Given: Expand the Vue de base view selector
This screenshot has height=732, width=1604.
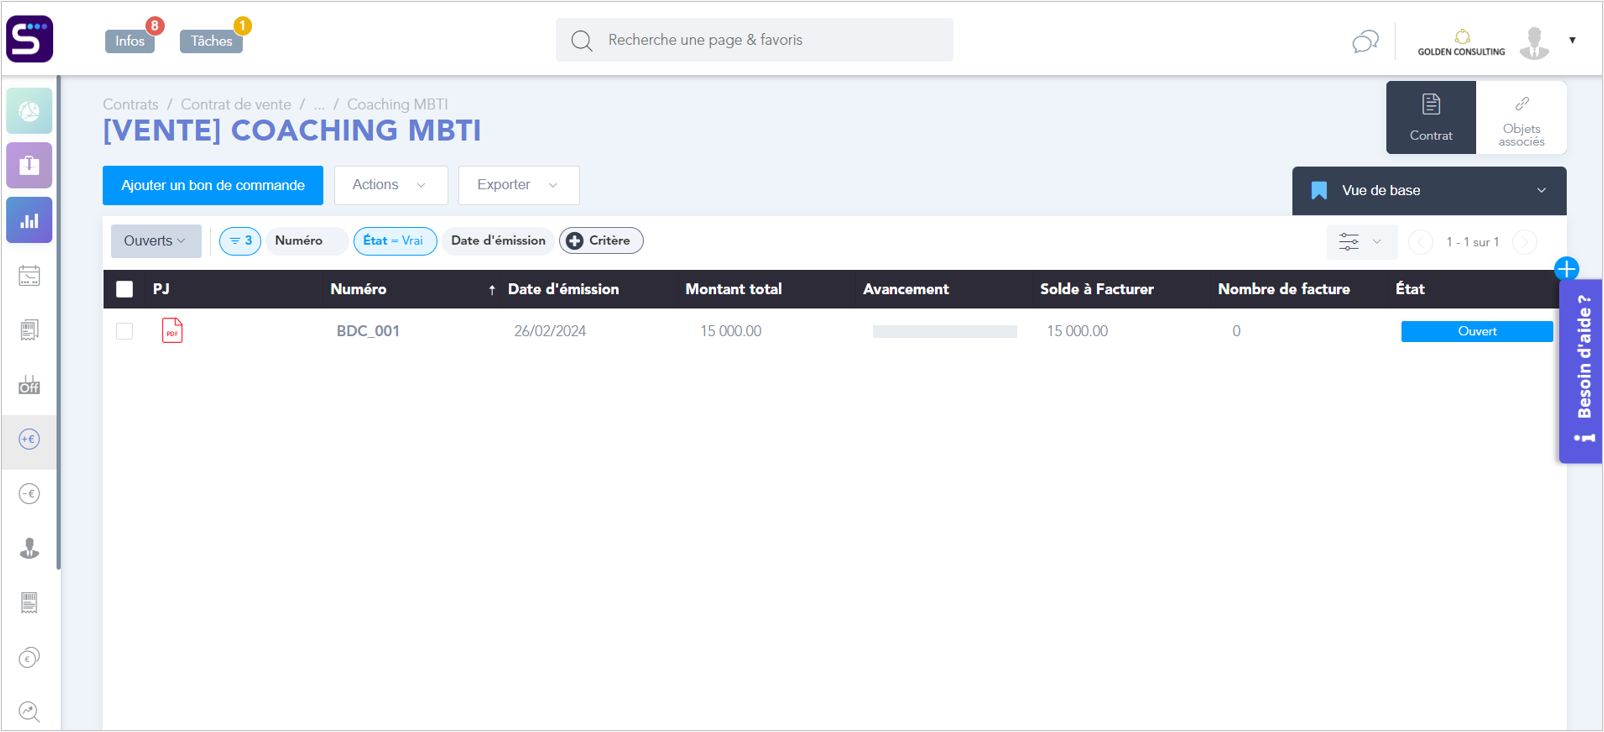Looking at the screenshot, I should click(1429, 191).
